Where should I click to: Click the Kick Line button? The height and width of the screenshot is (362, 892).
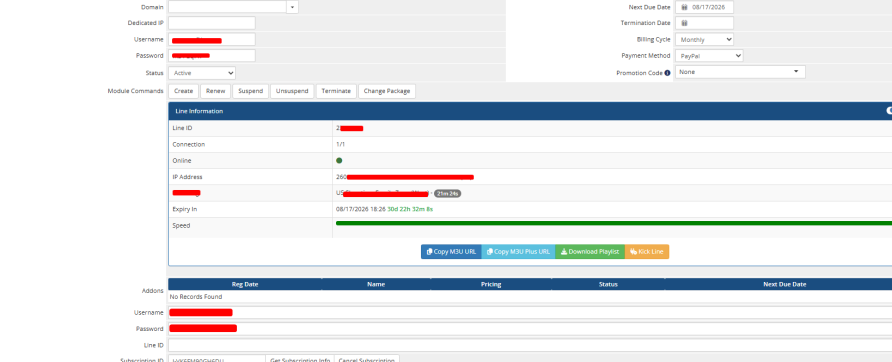[x=647, y=252]
